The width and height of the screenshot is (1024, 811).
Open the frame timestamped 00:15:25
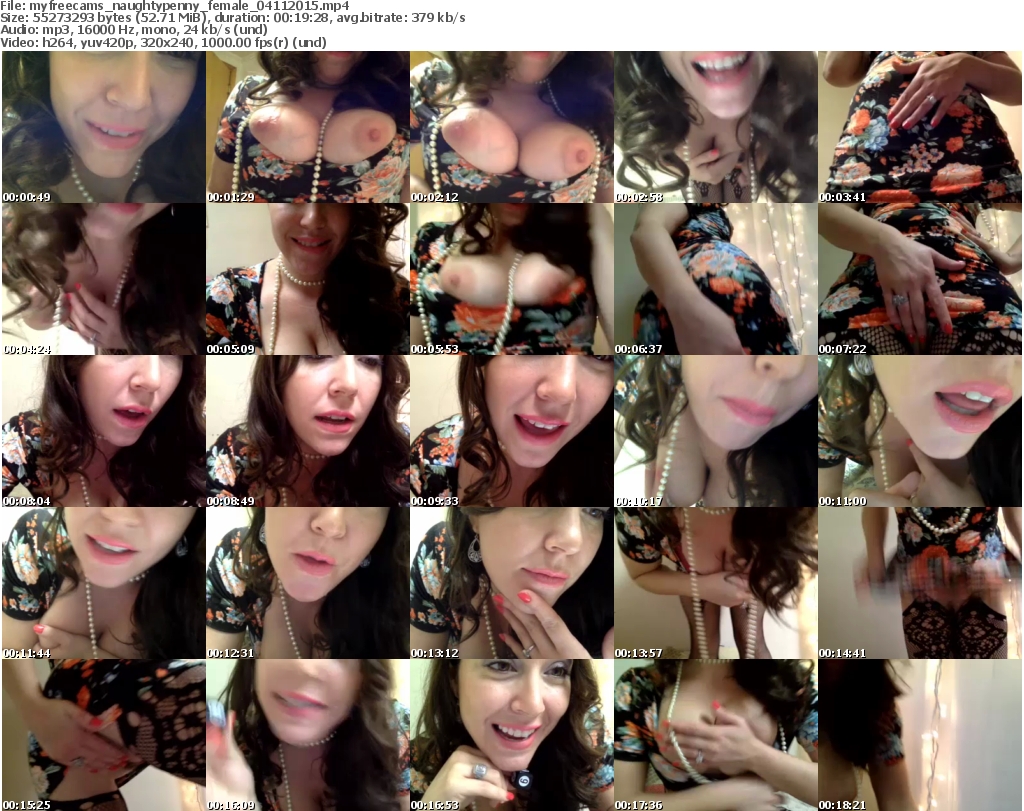104,735
